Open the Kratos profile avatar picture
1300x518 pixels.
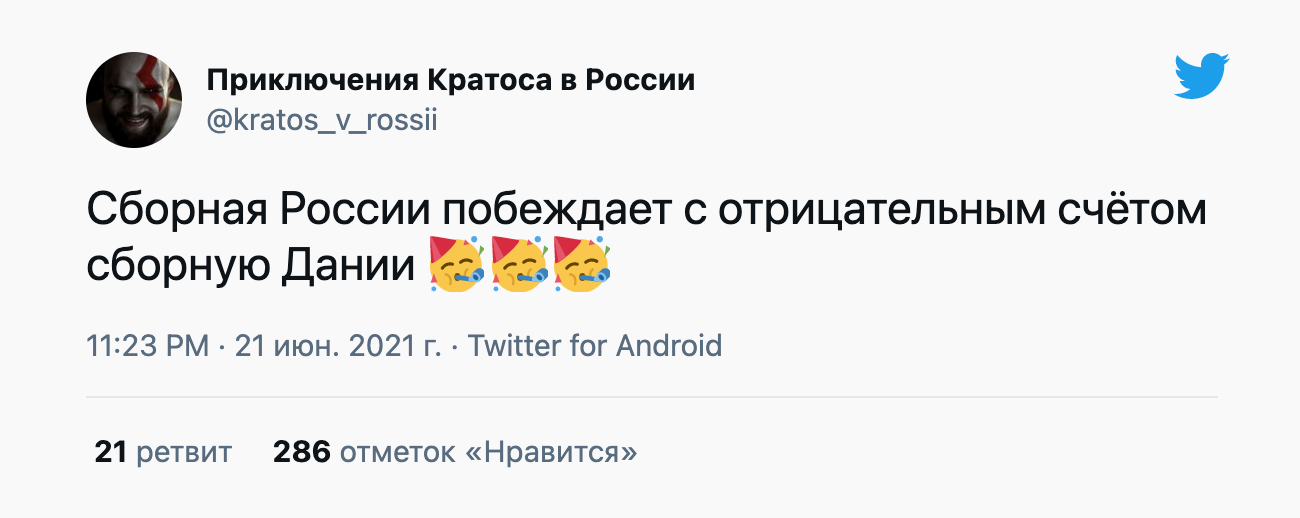(134, 99)
